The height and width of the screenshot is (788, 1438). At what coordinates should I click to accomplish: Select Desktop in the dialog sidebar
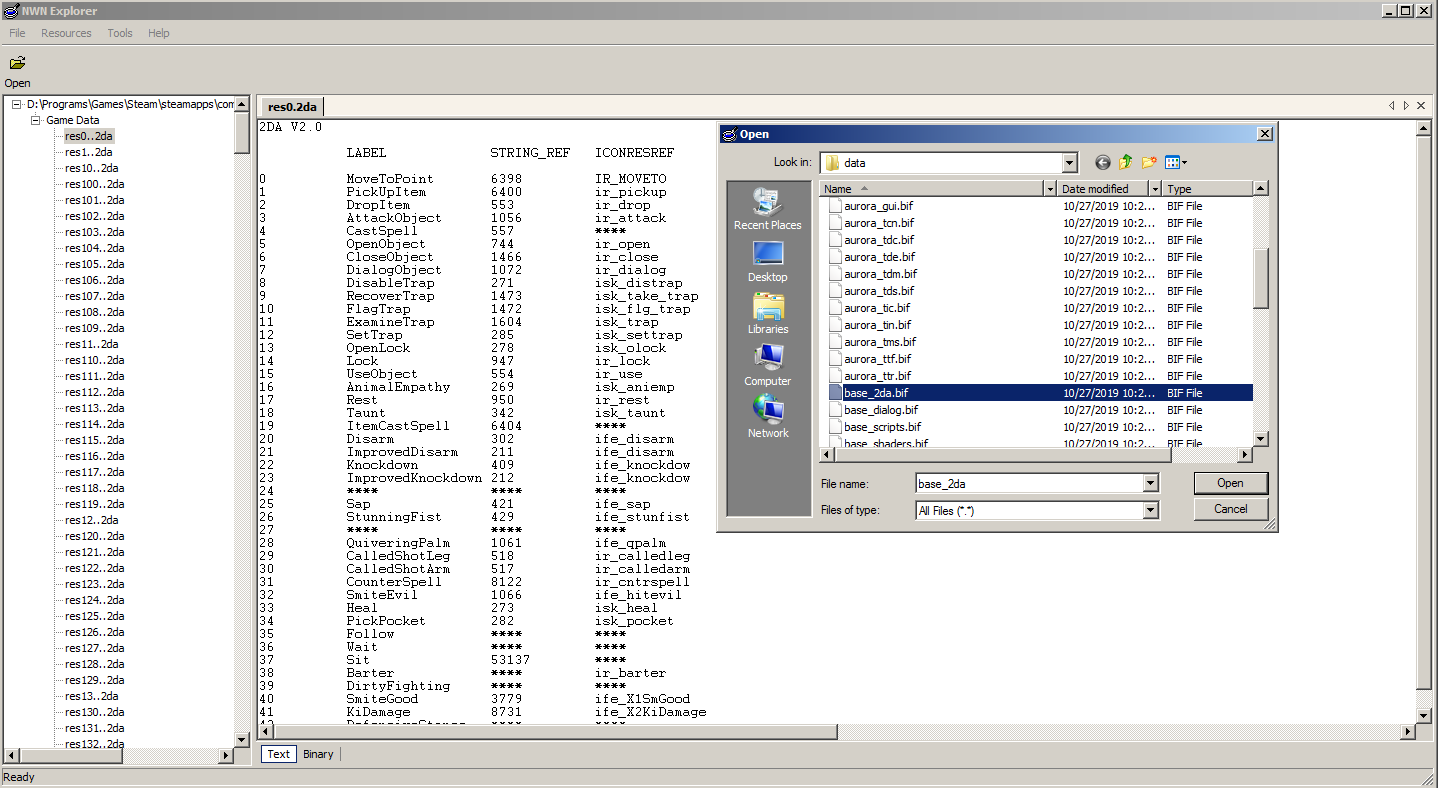(x=768, y=261)
